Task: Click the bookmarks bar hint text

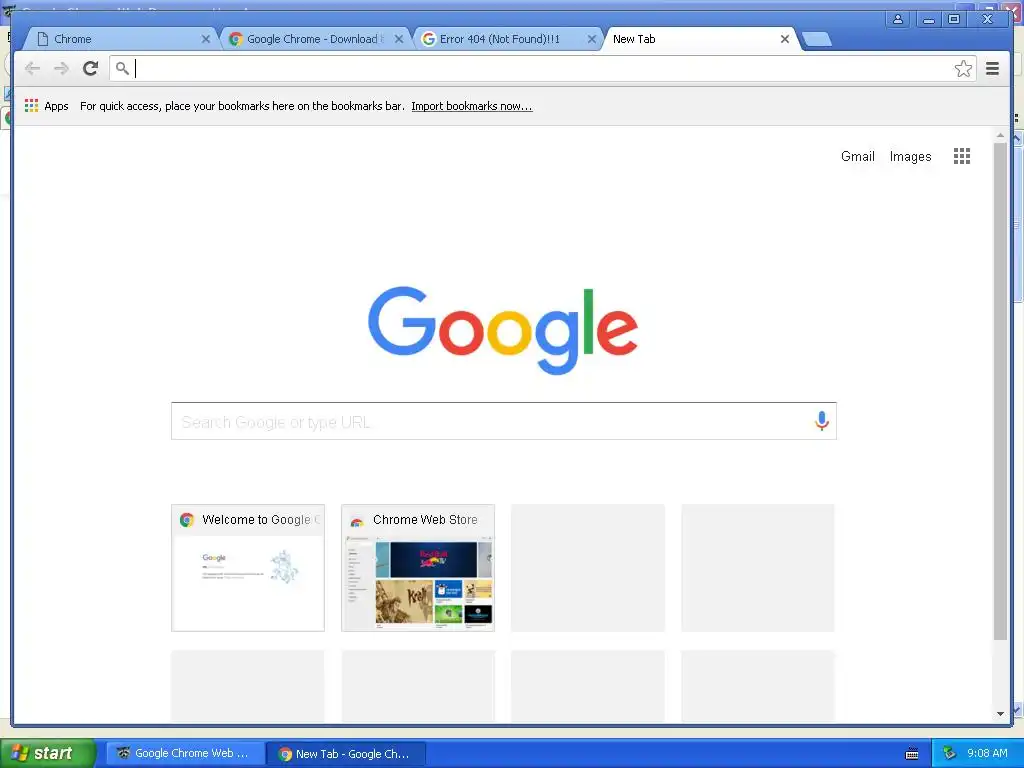Action: (x=242, y=106)
